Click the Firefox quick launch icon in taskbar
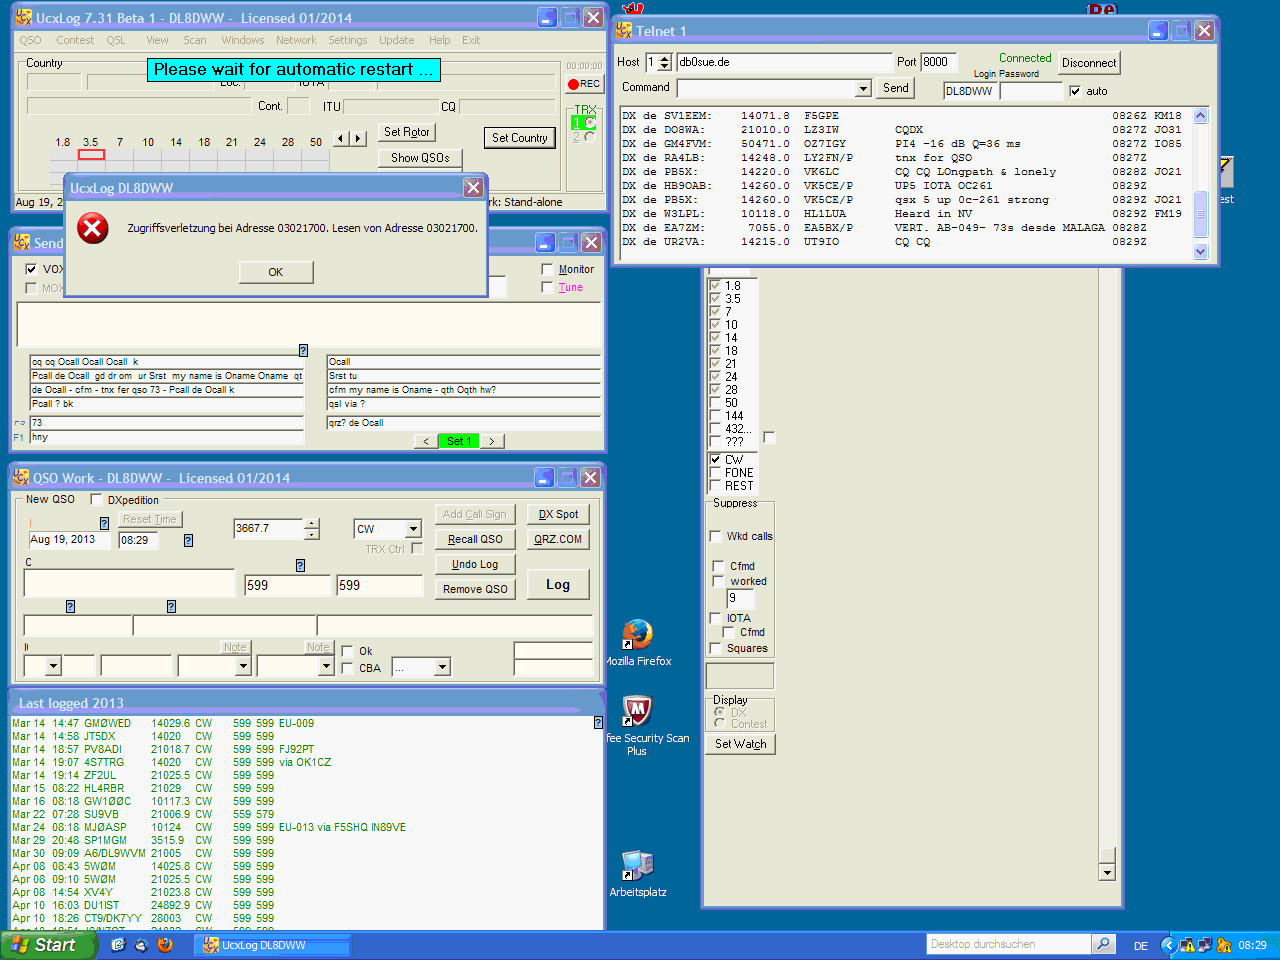This screenshot has width=1280, height=960. coord(165,944)
